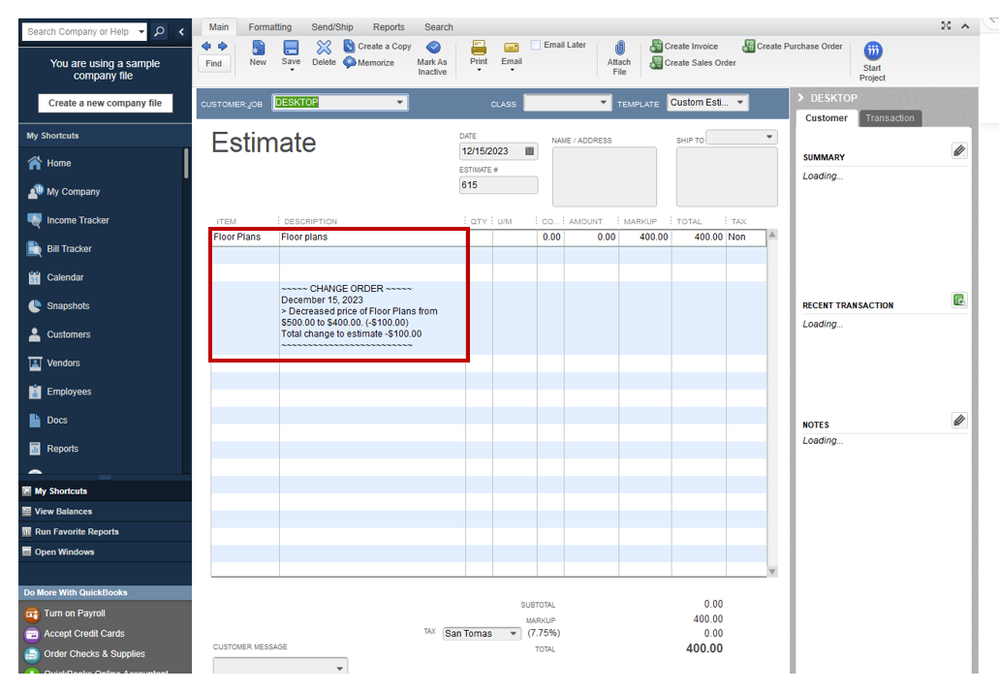Image resolution: width=999 pixels, height=695 pixels.
Task: Open the Class dropdown
Action: pos(603,103)
